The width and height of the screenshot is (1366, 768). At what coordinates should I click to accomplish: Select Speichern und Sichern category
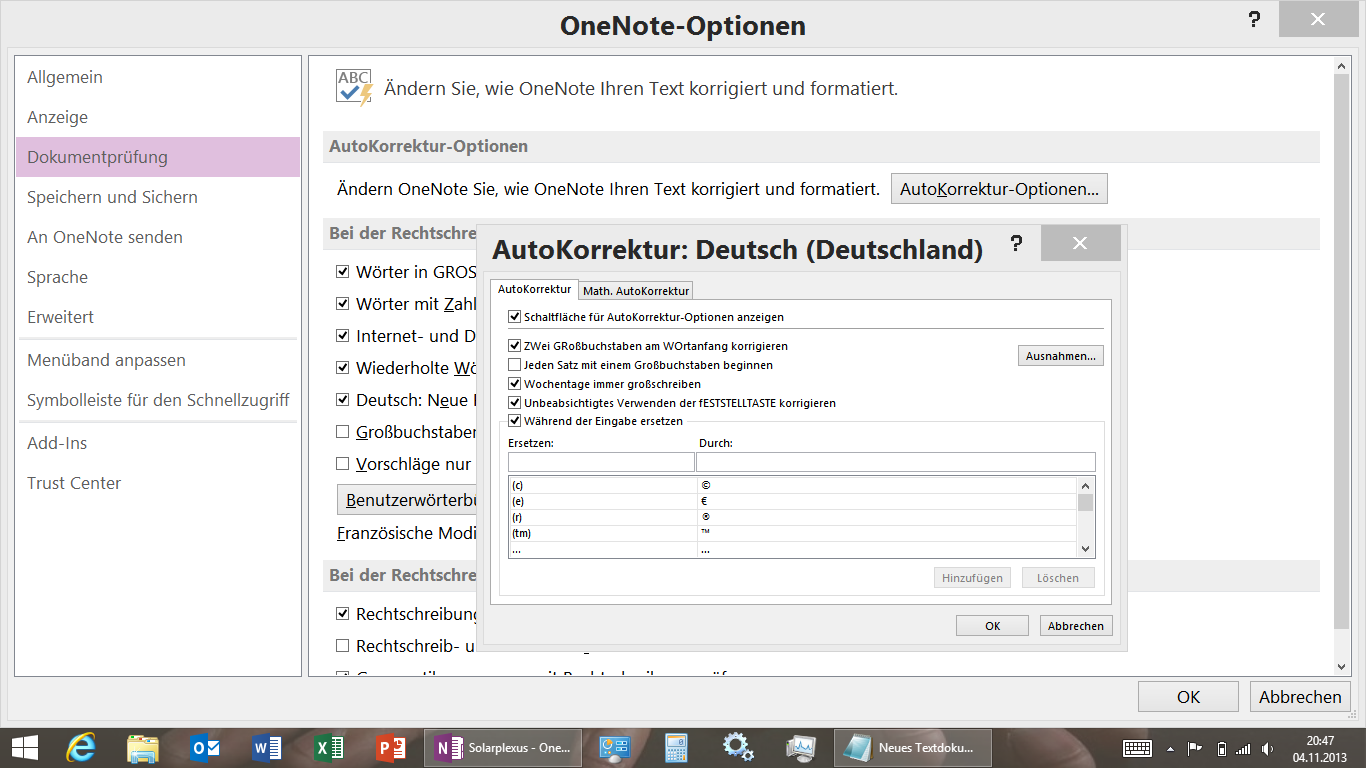(x=158, y=197)
